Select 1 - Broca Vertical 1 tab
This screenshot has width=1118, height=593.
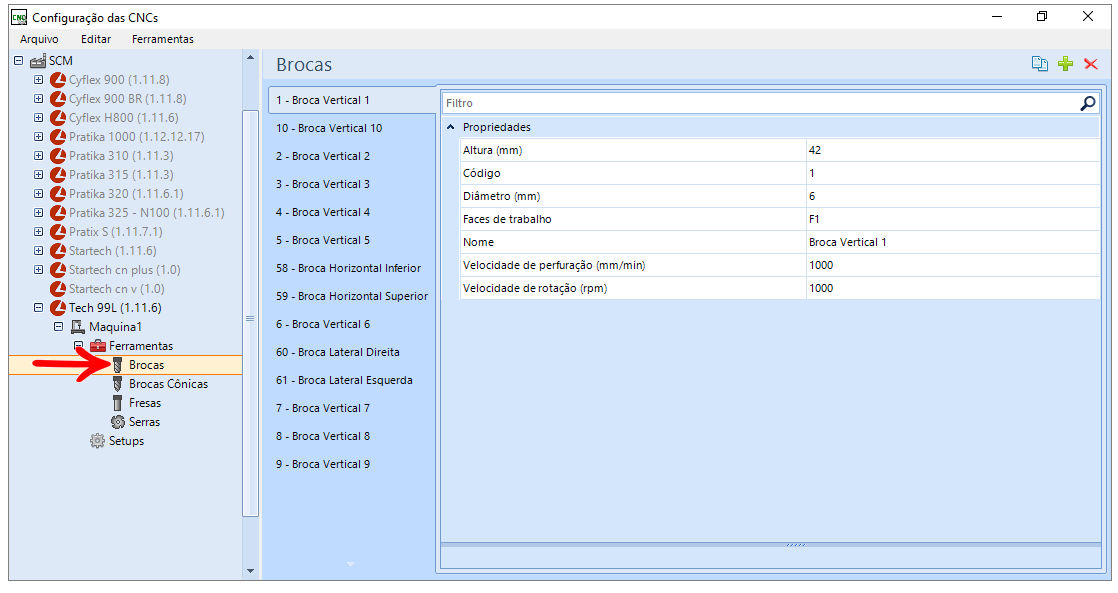pyautogui.click(x=352, y=100)
